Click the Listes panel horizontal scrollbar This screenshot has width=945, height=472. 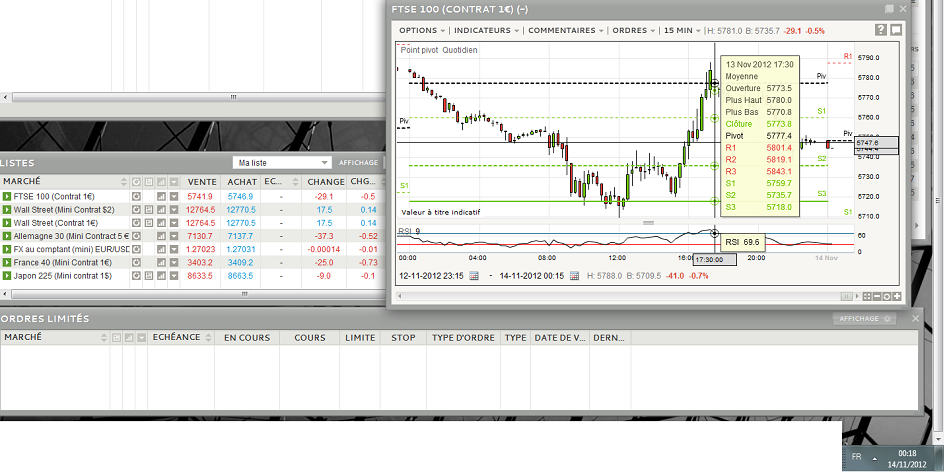tap(199, 294)
